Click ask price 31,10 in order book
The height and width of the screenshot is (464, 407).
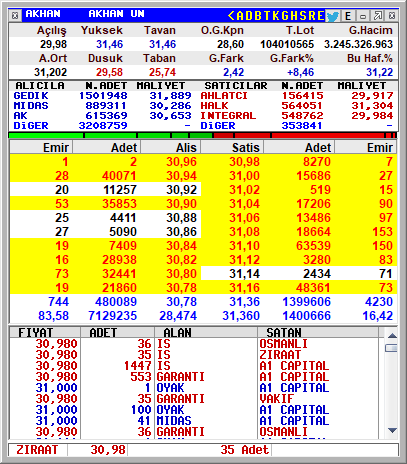click(244, 246)
